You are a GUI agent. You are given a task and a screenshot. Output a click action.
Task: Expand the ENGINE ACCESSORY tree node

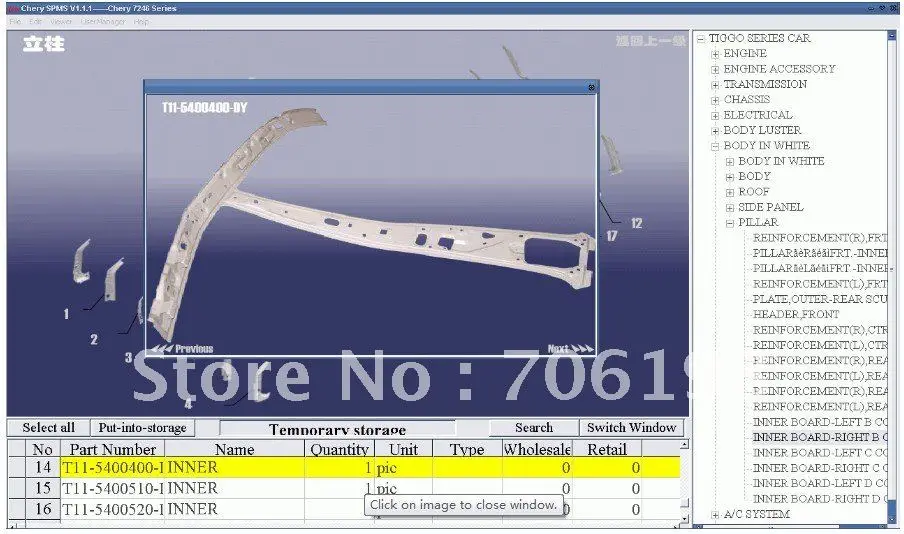(x=715, y=70)
